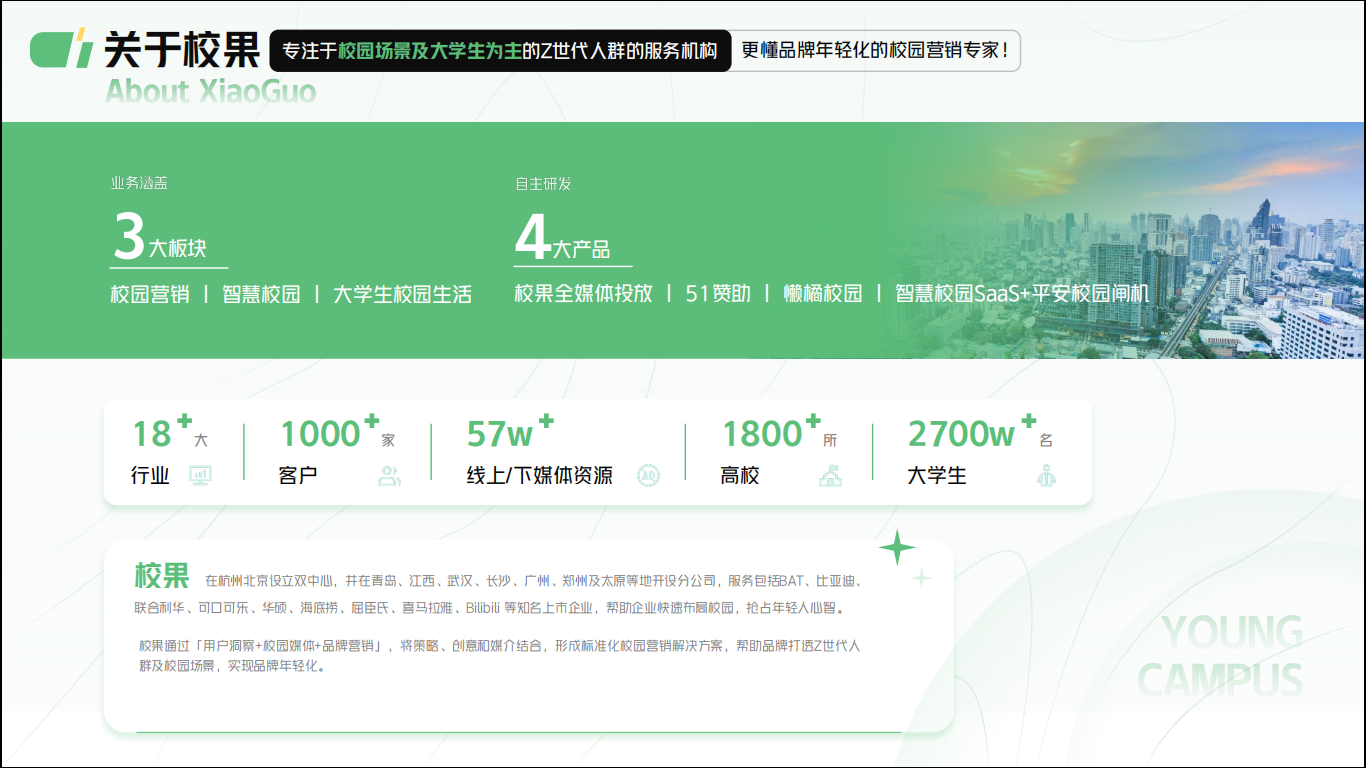Viewport: 1366px width, 768px height.
Task: Click the 关于校果 heading
Action: tap(181, 50)
